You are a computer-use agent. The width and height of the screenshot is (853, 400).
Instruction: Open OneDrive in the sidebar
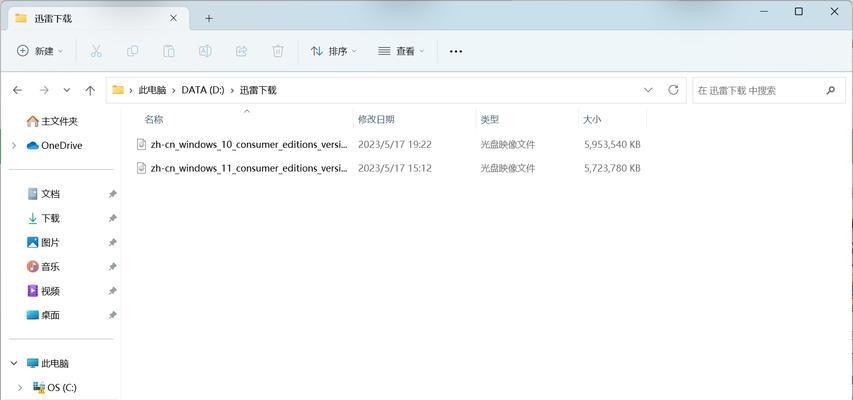point(54,145)
